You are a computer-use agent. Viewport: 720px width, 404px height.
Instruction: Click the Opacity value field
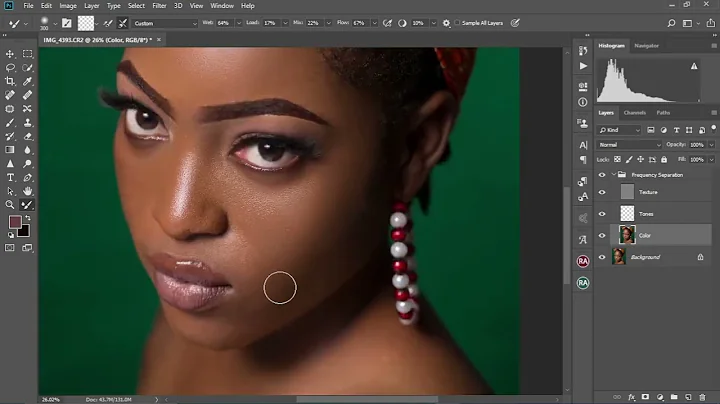697,145
